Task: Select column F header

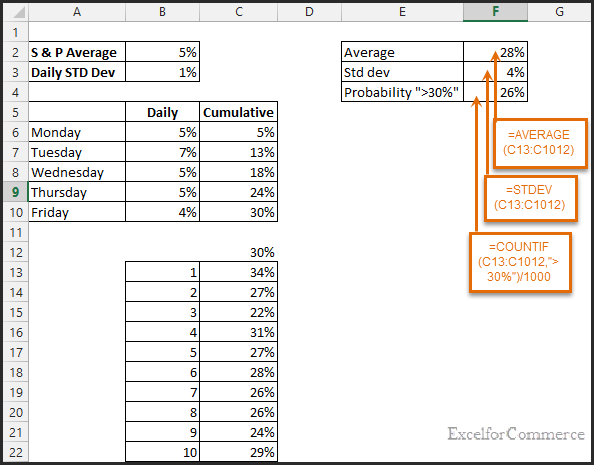Action: click(495, 12)
